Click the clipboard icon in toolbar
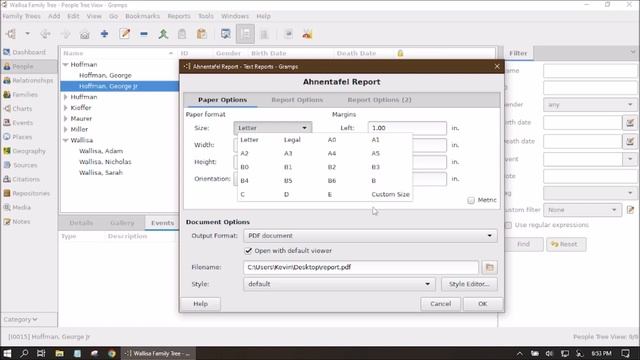Image resolution: width=640 pixels, height=360 pixels. click(182, 34)
